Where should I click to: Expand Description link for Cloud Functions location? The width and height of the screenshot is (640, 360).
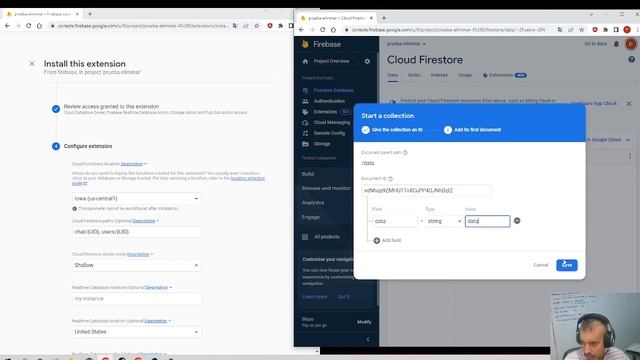(132, 164)
